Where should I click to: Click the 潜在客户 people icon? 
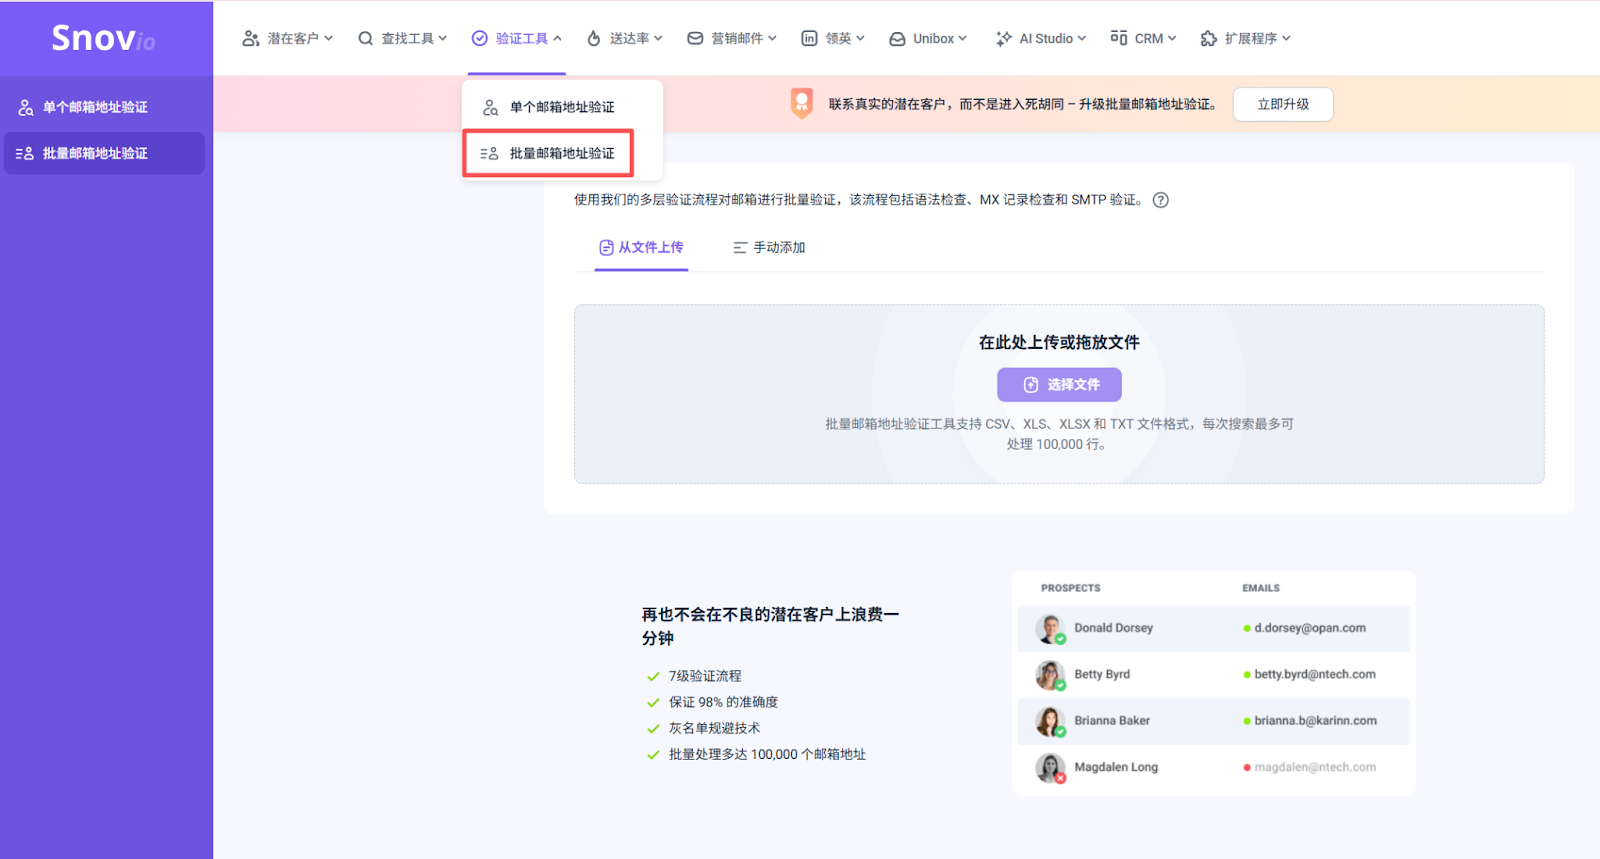[x=251, y=38]
